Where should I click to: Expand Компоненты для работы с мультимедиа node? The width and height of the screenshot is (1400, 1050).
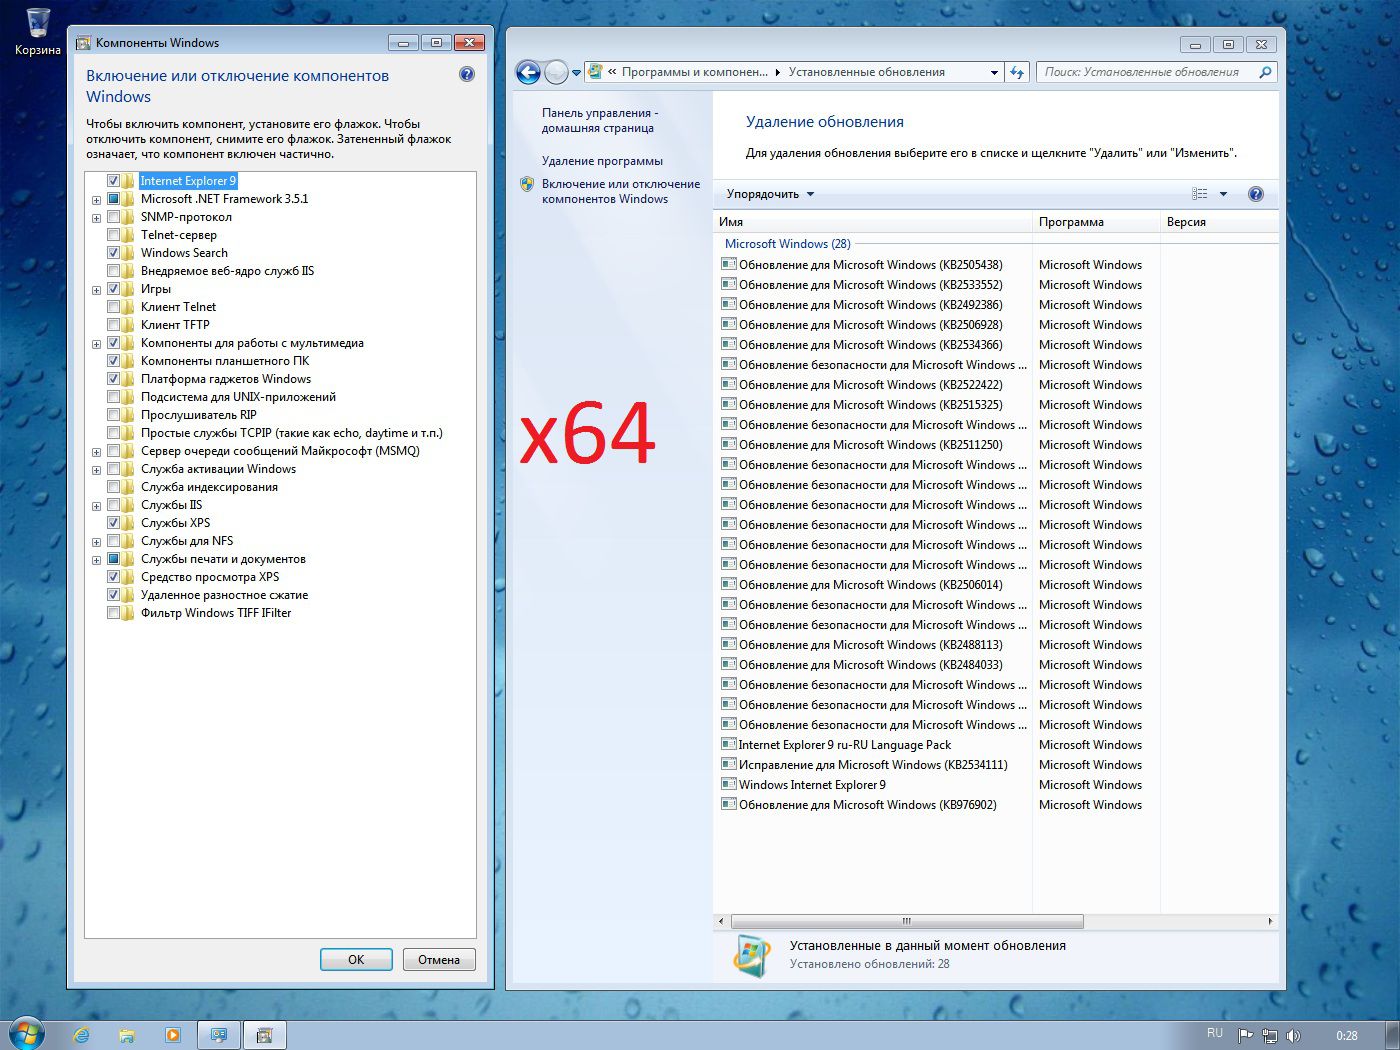(96, 344)
